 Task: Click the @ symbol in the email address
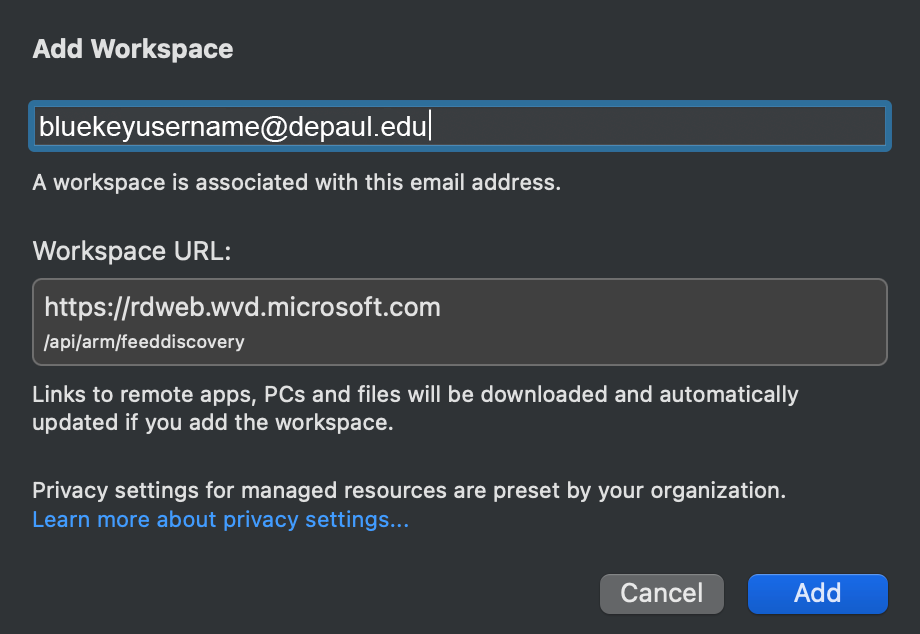coord(273,127)
